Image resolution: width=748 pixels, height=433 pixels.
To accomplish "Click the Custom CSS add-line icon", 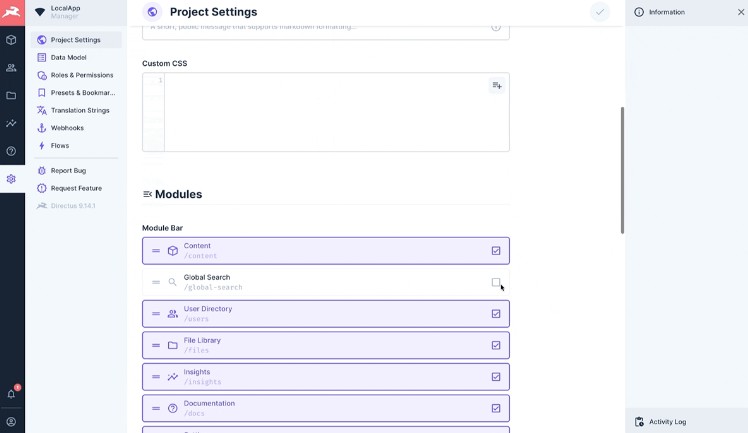I will [x=496, y=86].
